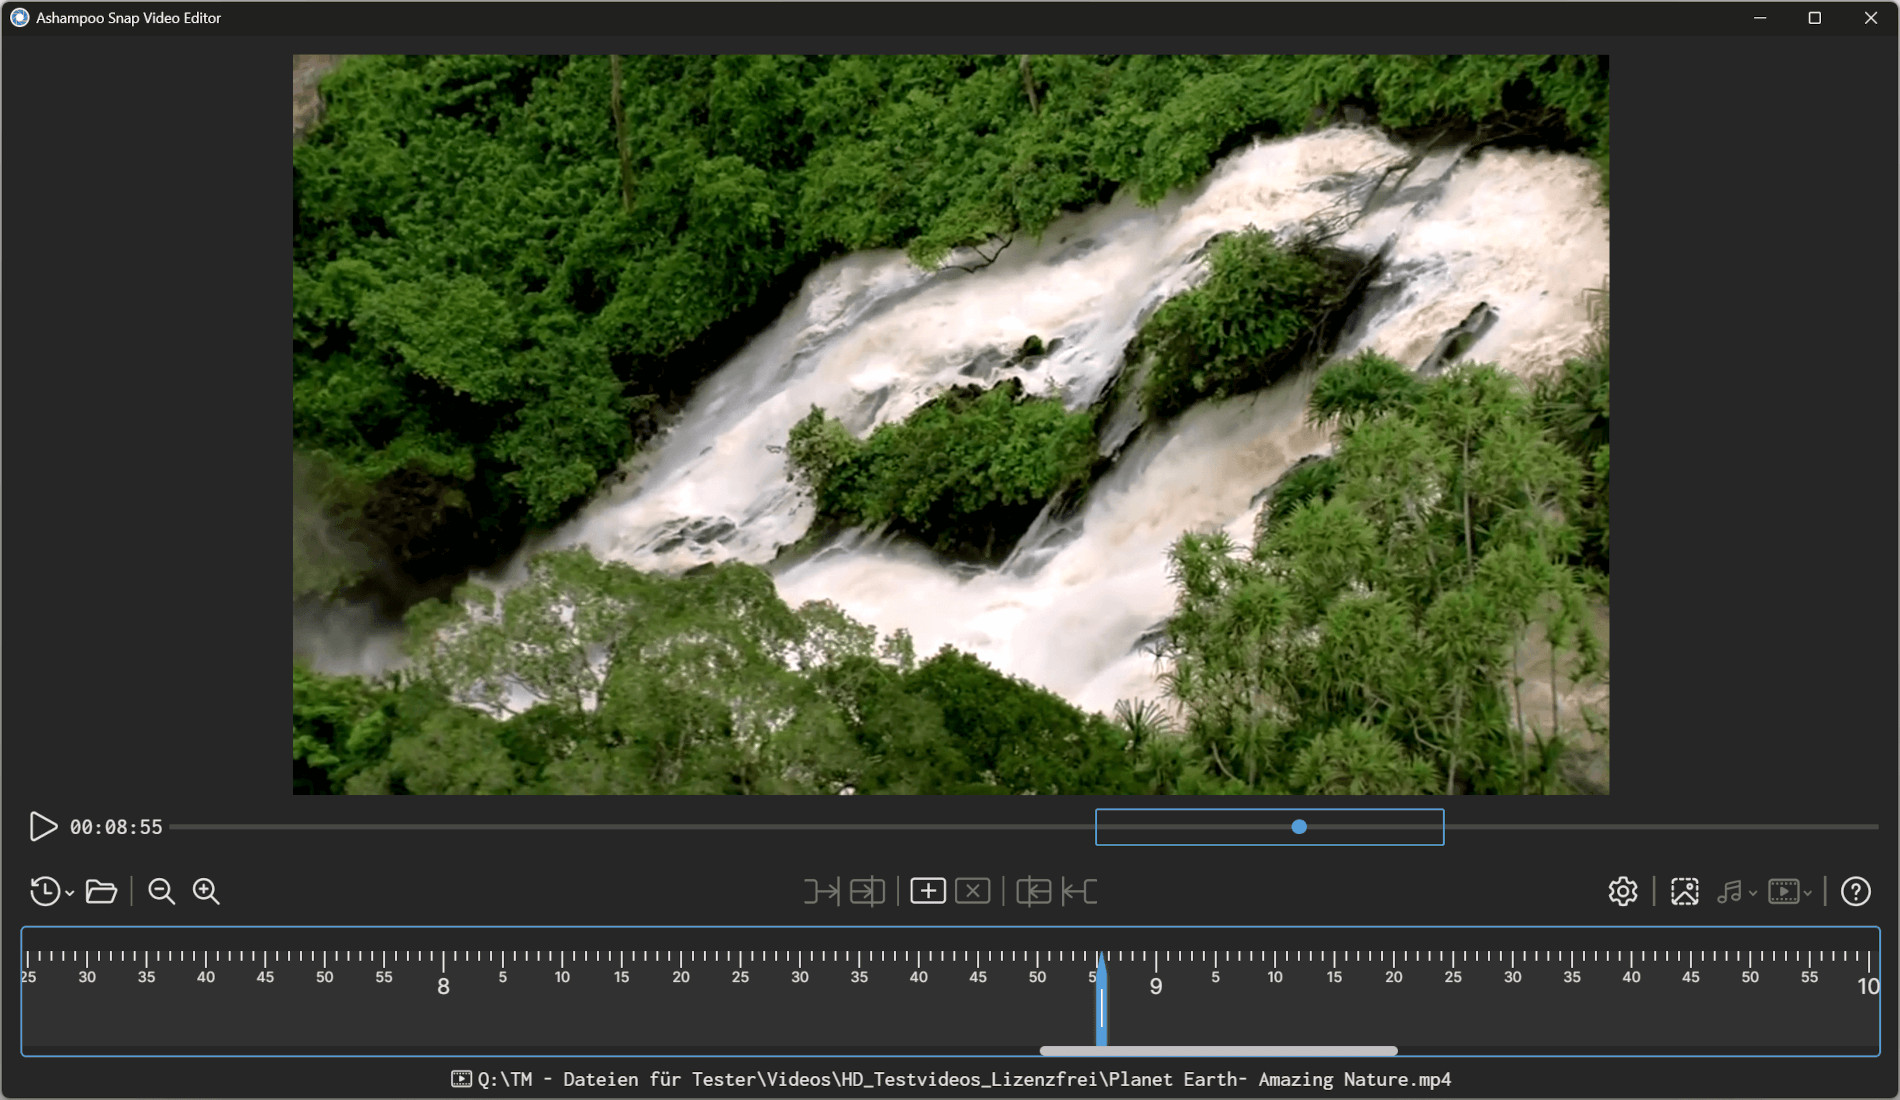Open a video with the folder icon
Viewport: 1900px width, 1100px height.
coord(101,891)
